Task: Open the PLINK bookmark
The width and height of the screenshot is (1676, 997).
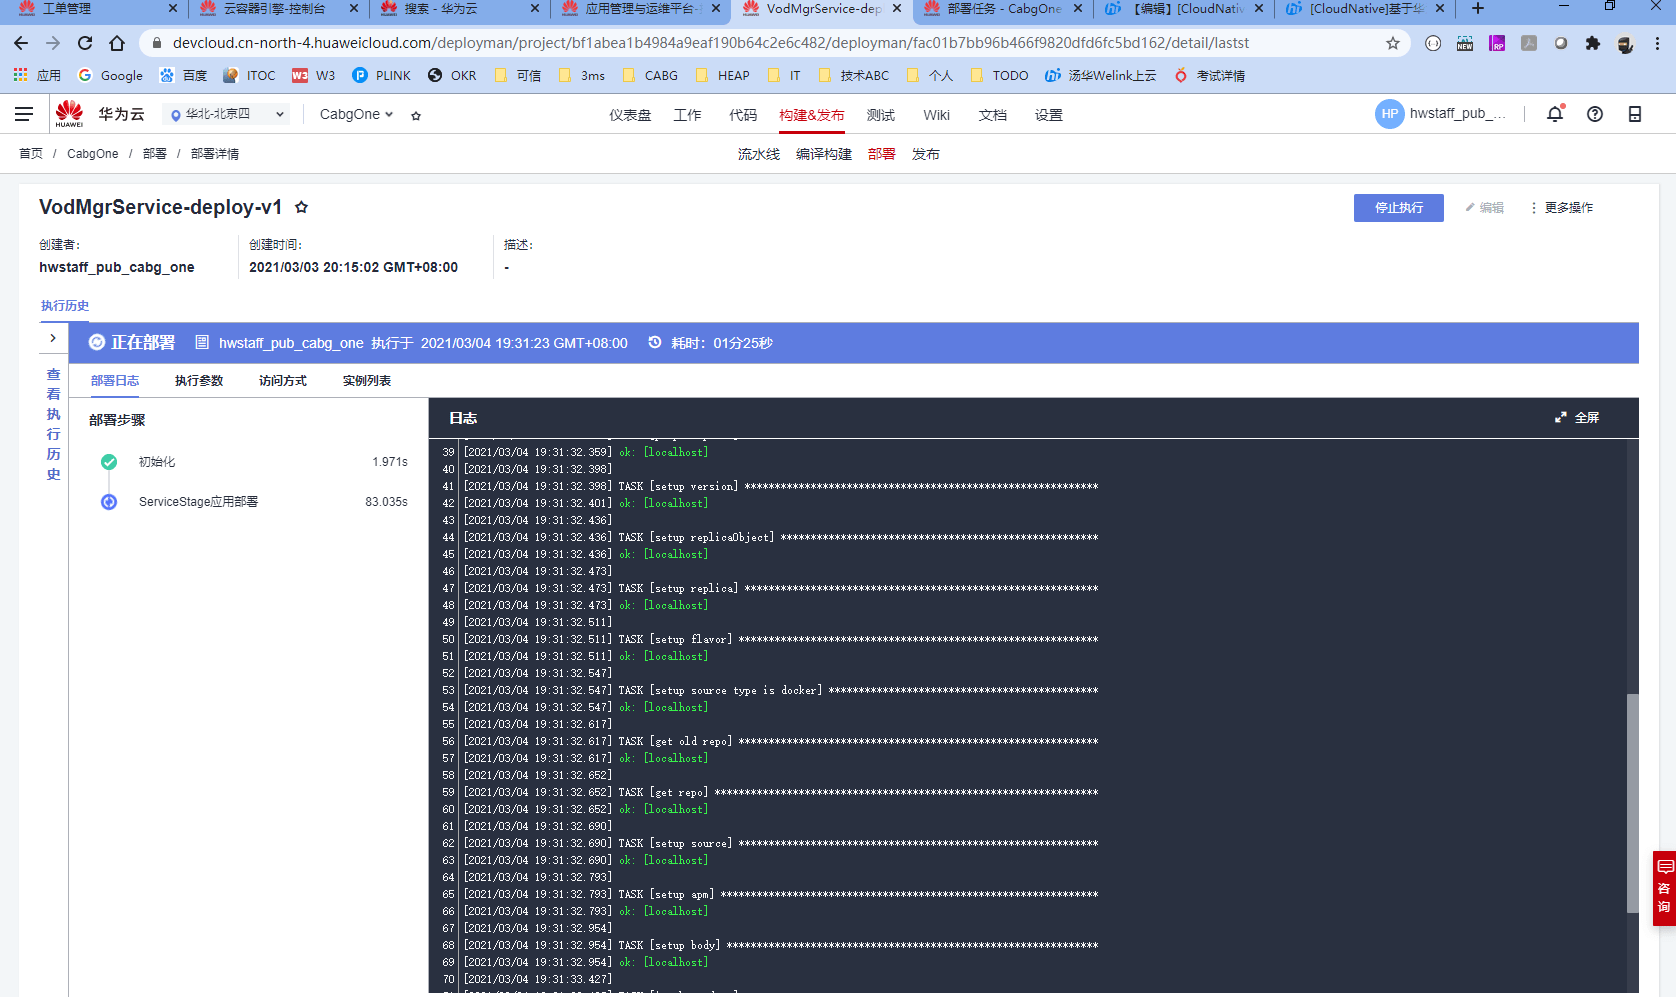Action: click(x=382, y=76)
